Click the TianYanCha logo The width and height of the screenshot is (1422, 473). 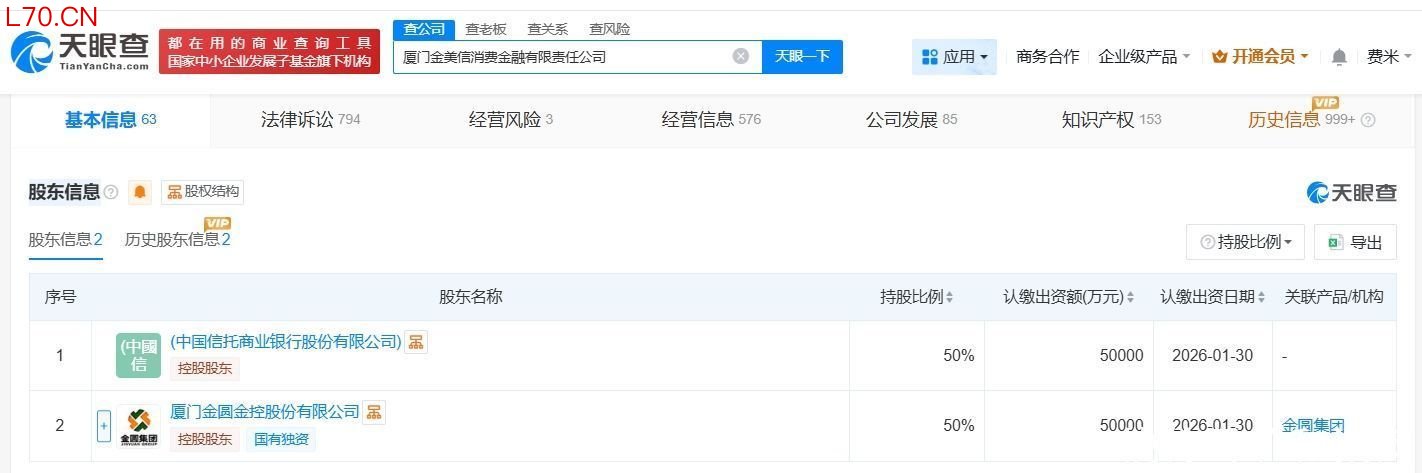pos(80,52)
